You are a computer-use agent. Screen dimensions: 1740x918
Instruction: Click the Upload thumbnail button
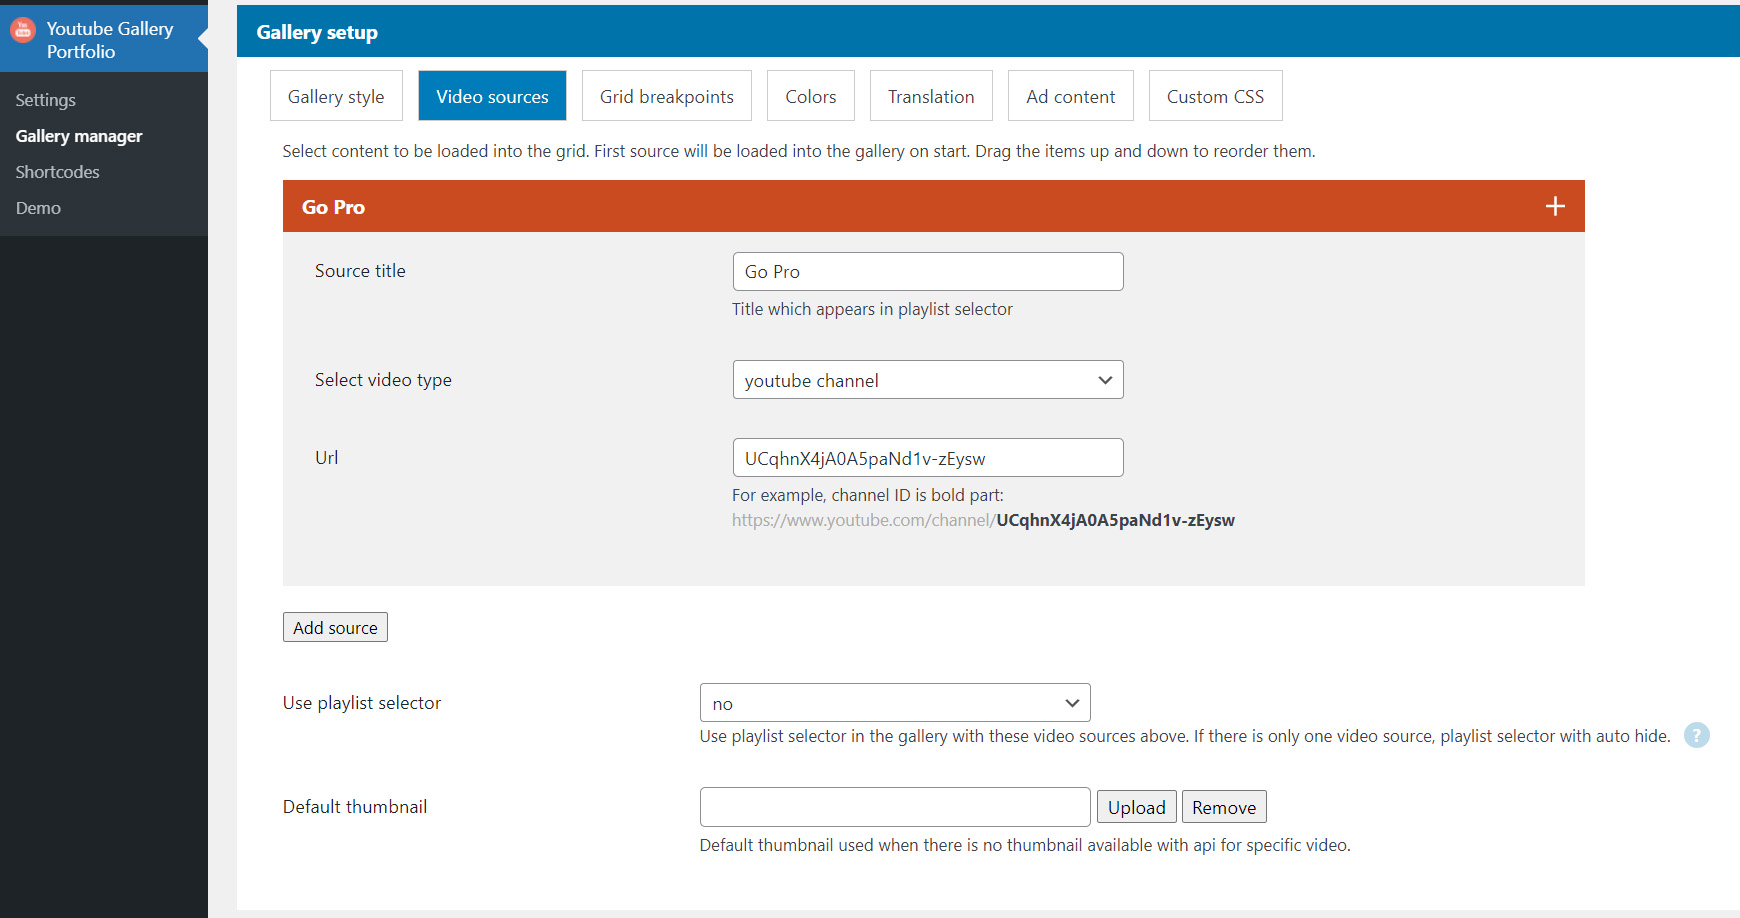click(x=1136, y=807)
